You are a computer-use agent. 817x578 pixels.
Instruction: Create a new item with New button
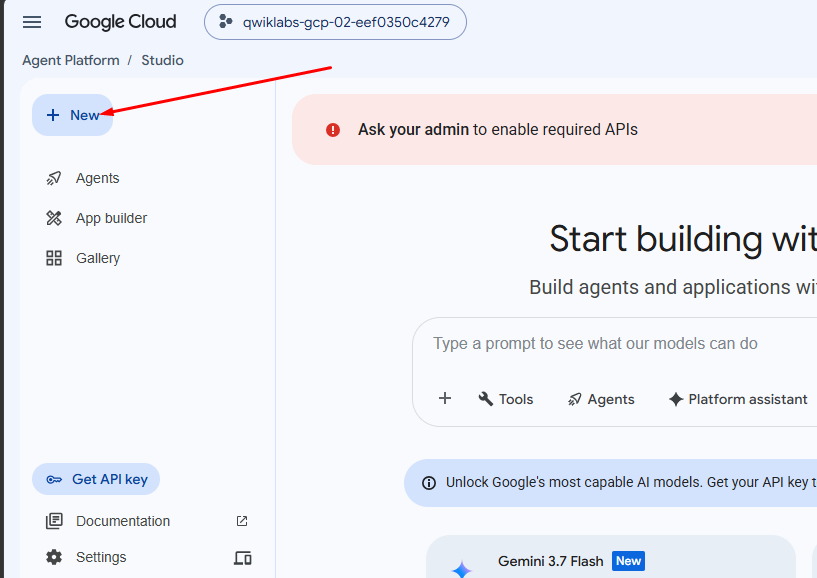(72, 115)
